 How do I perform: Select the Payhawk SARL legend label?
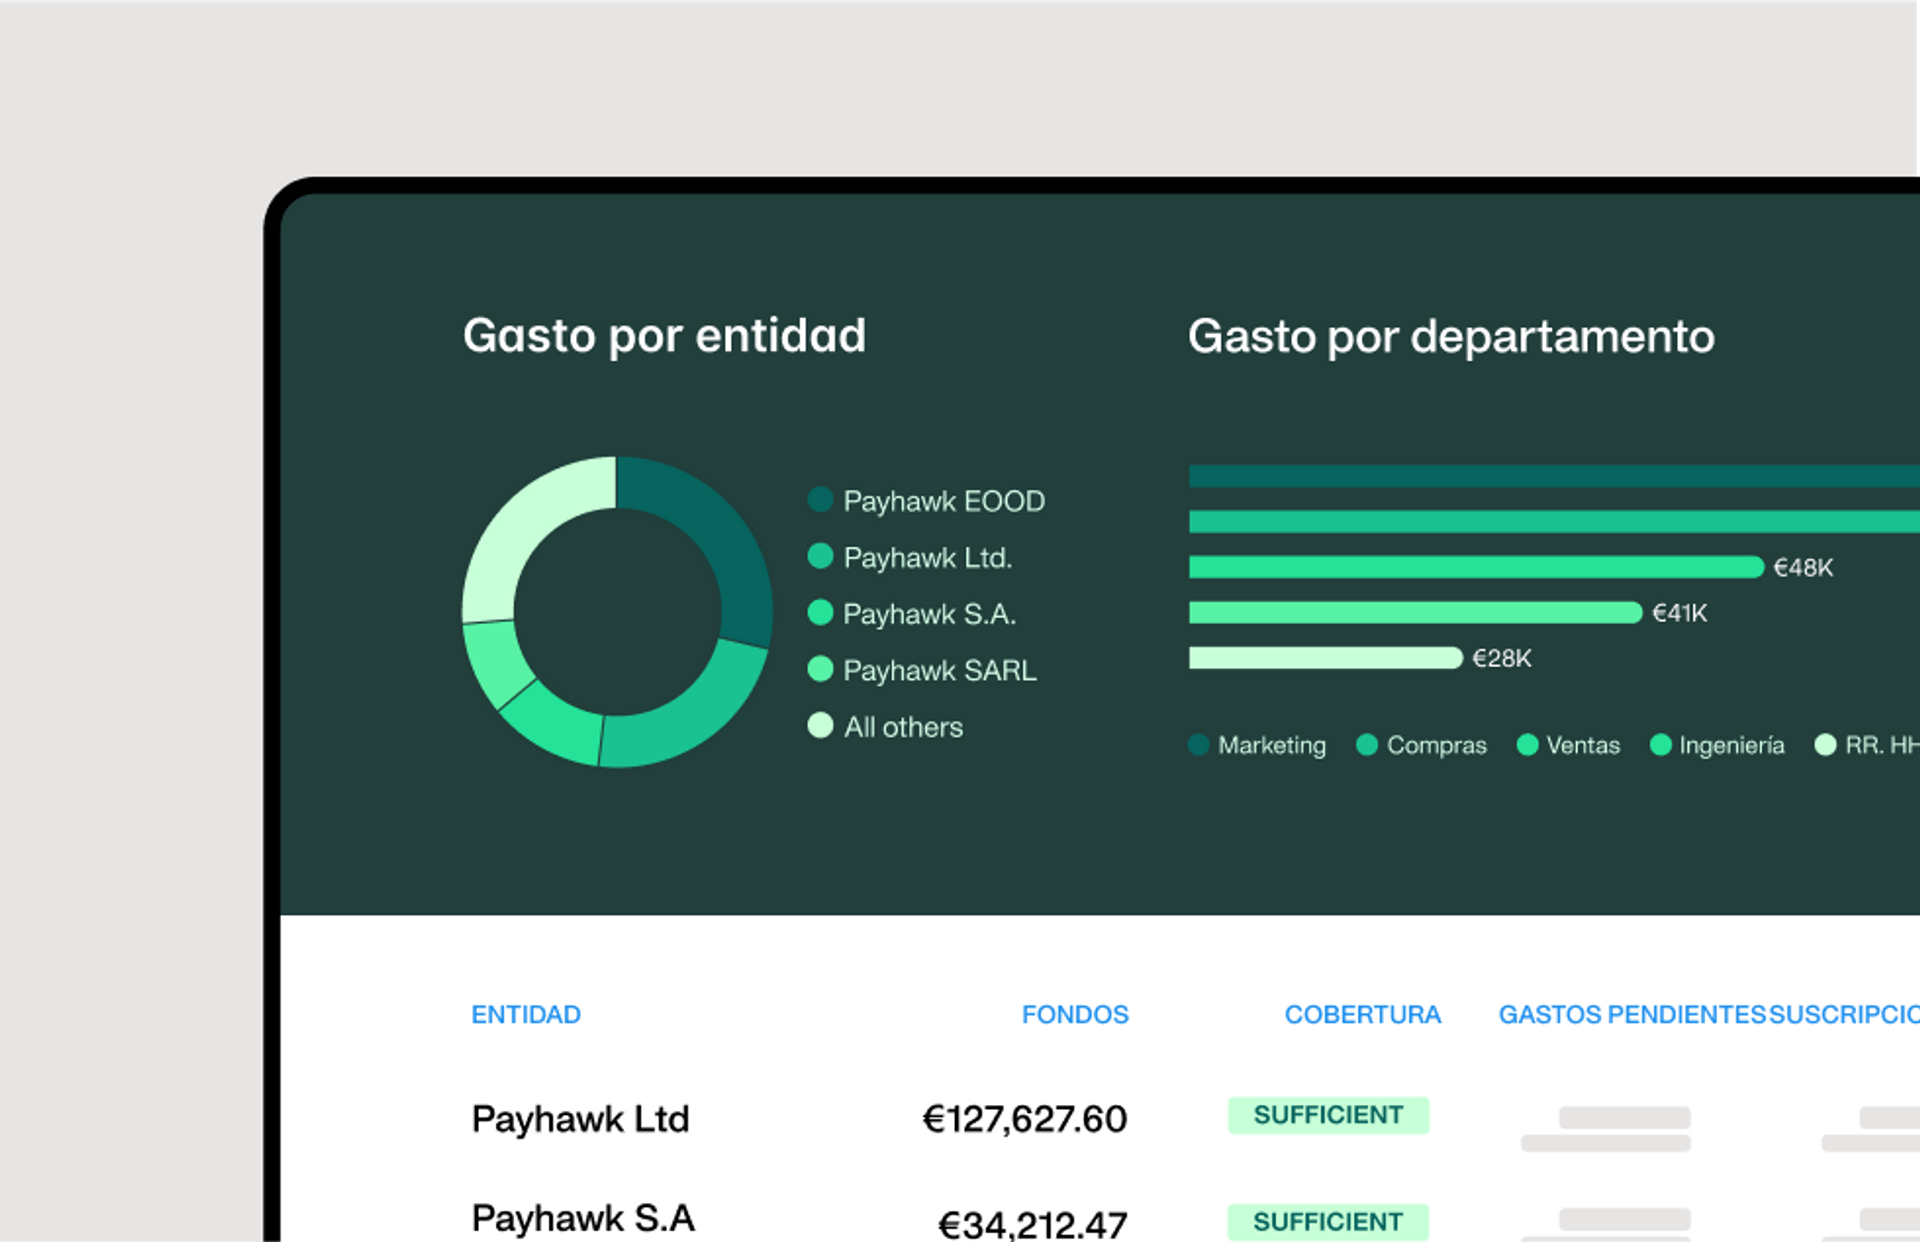click(940, 670)
